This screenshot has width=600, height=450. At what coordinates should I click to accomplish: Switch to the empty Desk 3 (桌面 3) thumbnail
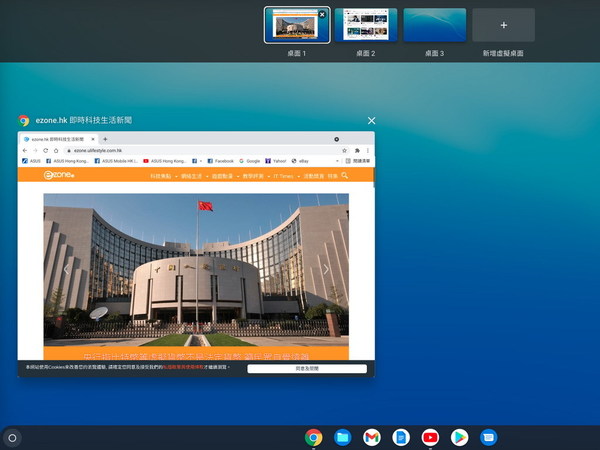[x=435, y=25]
